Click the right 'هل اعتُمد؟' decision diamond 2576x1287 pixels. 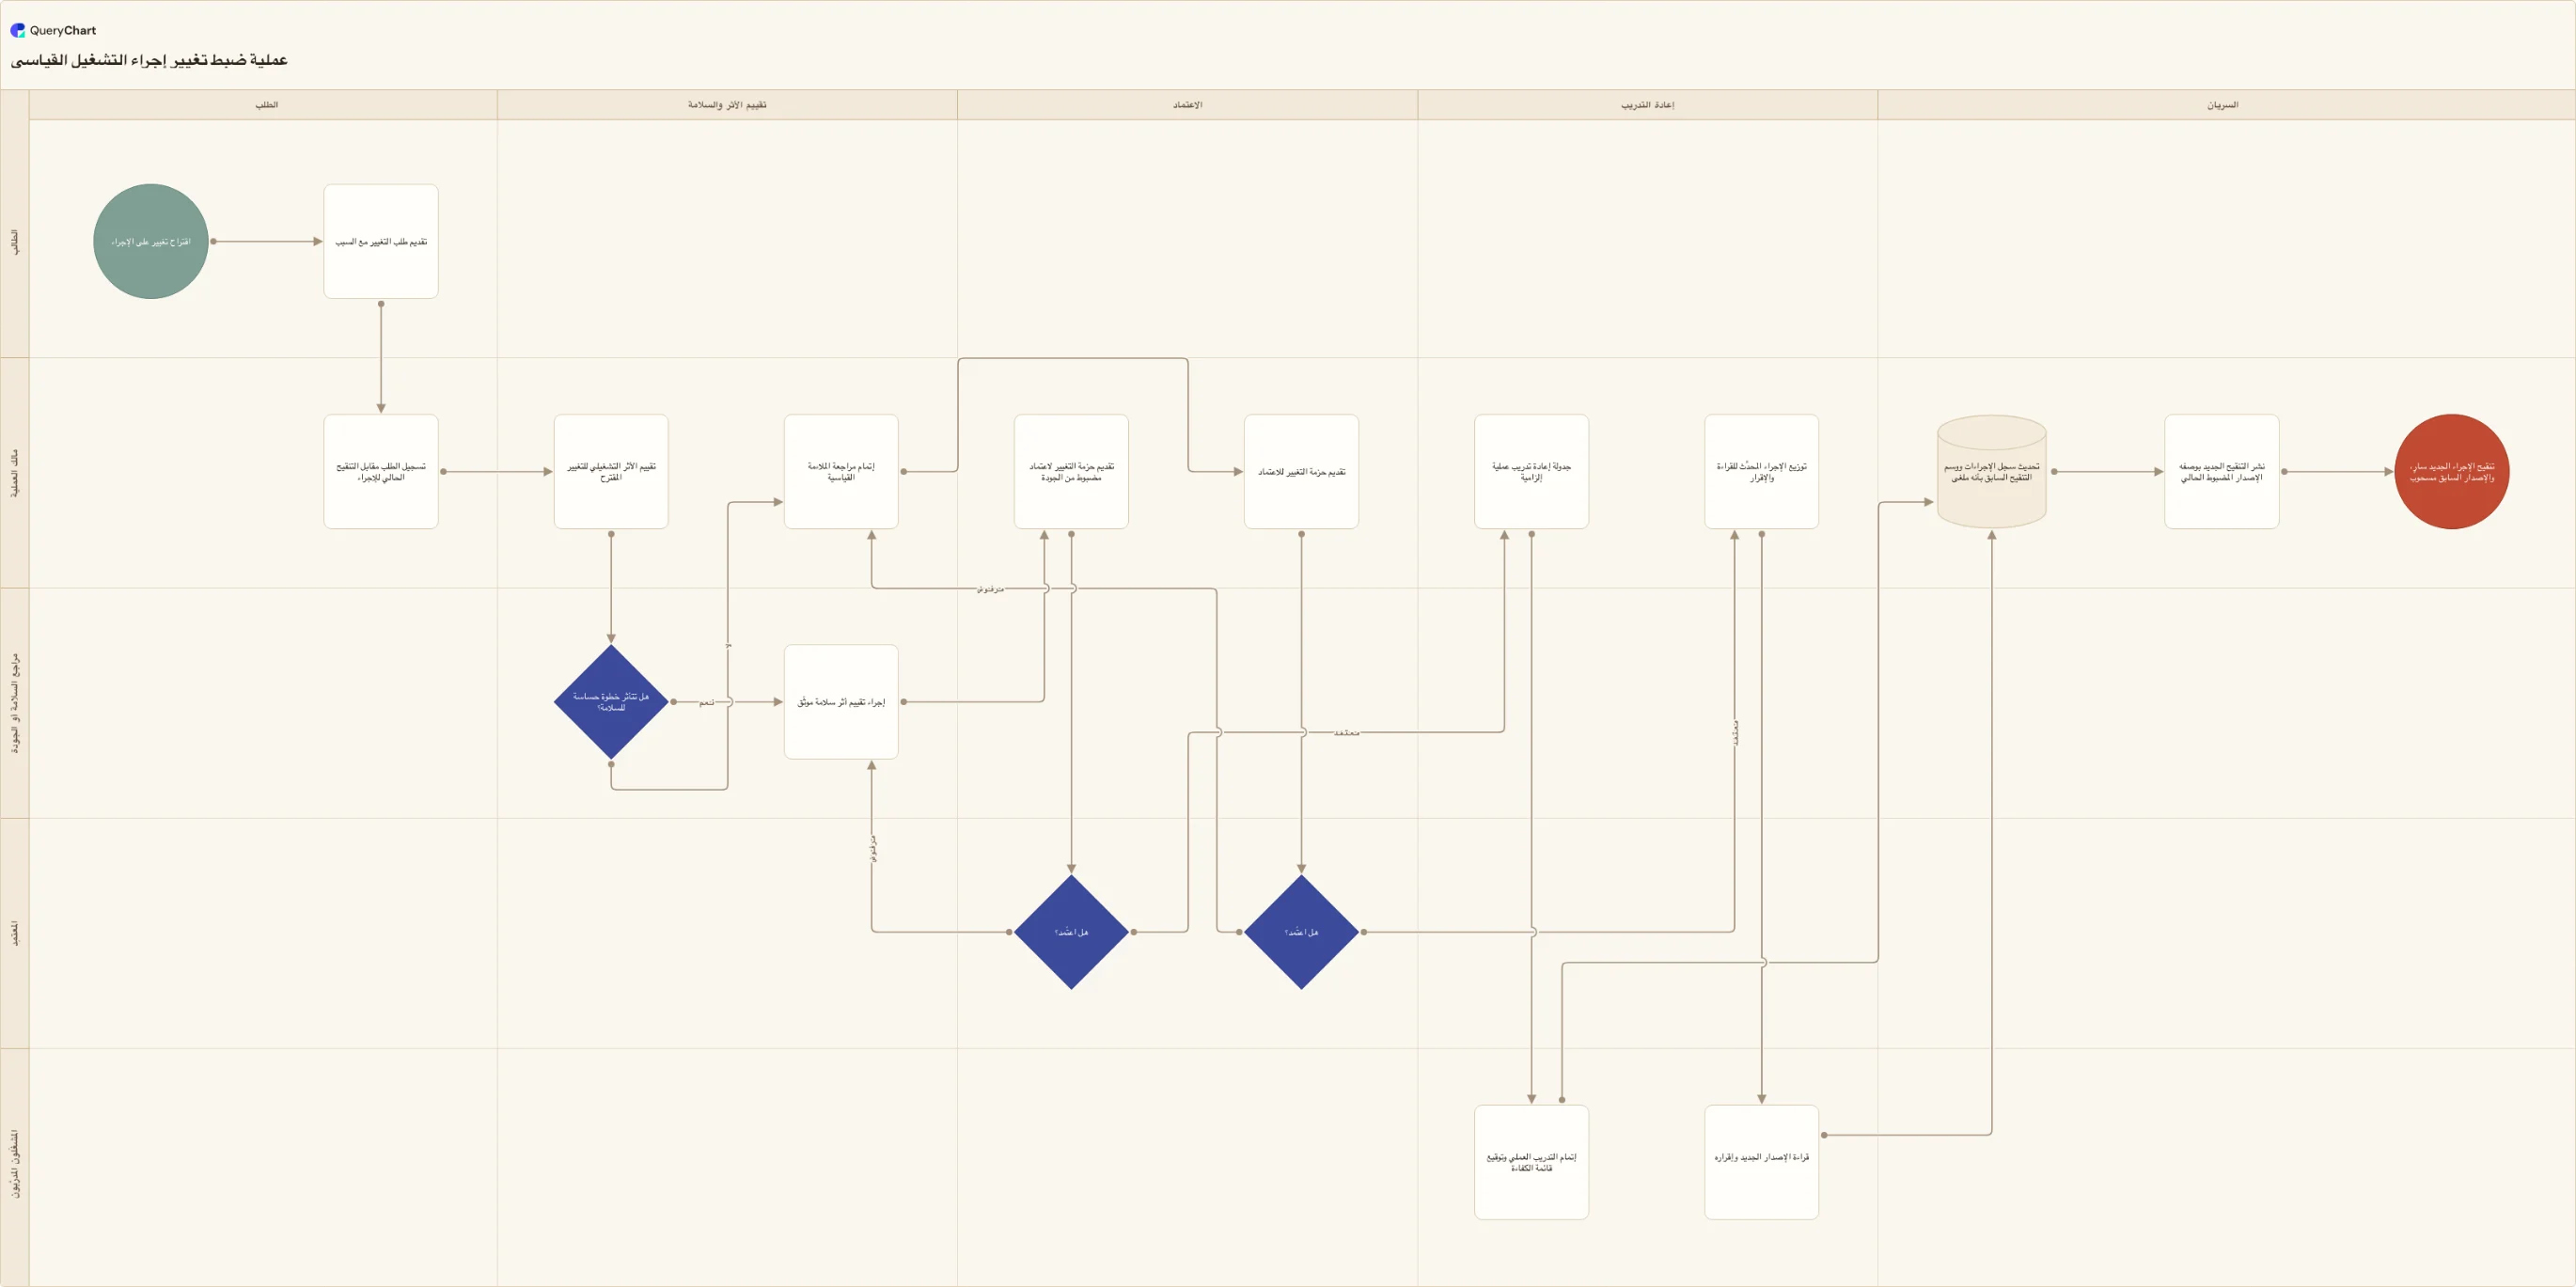(x=1301, y=932)
